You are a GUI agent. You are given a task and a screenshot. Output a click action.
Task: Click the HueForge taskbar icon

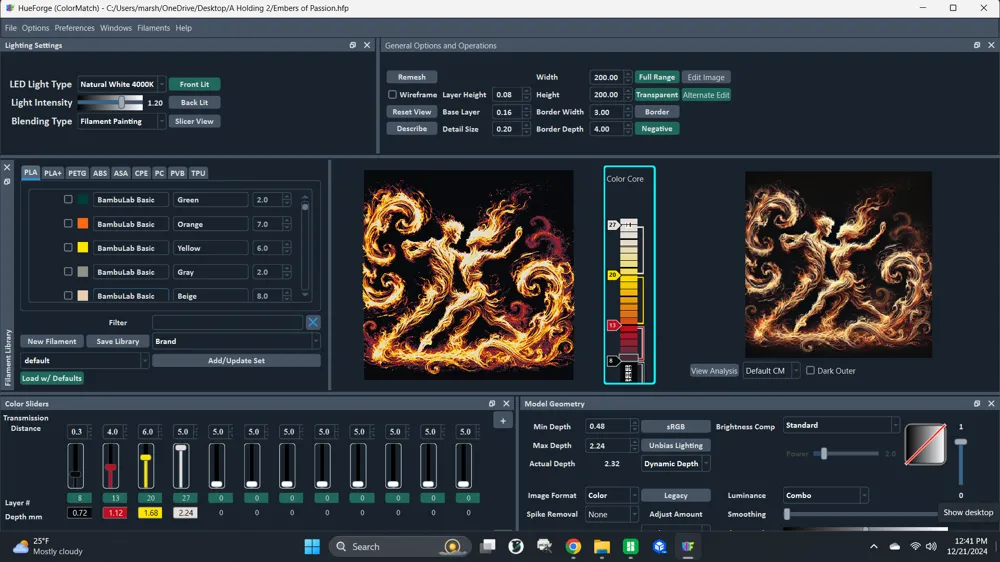pyautogui.click(x=688, y=547)
